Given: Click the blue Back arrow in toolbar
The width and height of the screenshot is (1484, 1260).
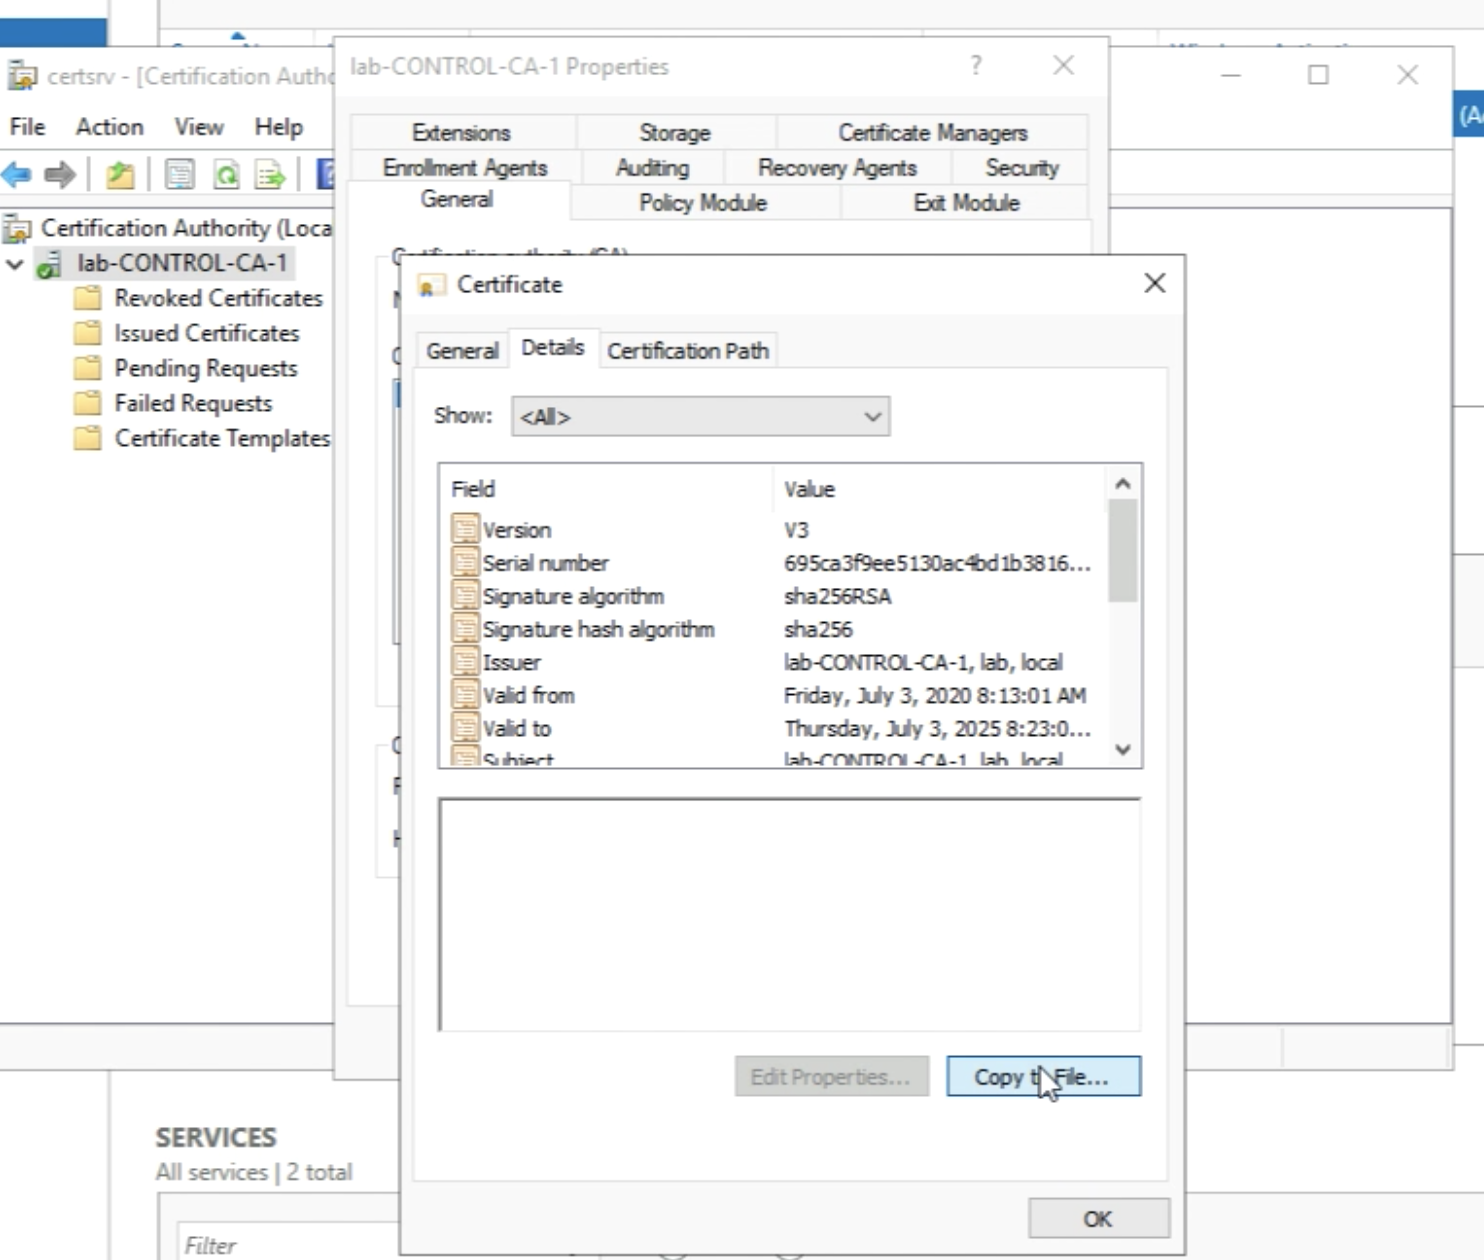Looking at the screenshot, I should coord(17,175).
